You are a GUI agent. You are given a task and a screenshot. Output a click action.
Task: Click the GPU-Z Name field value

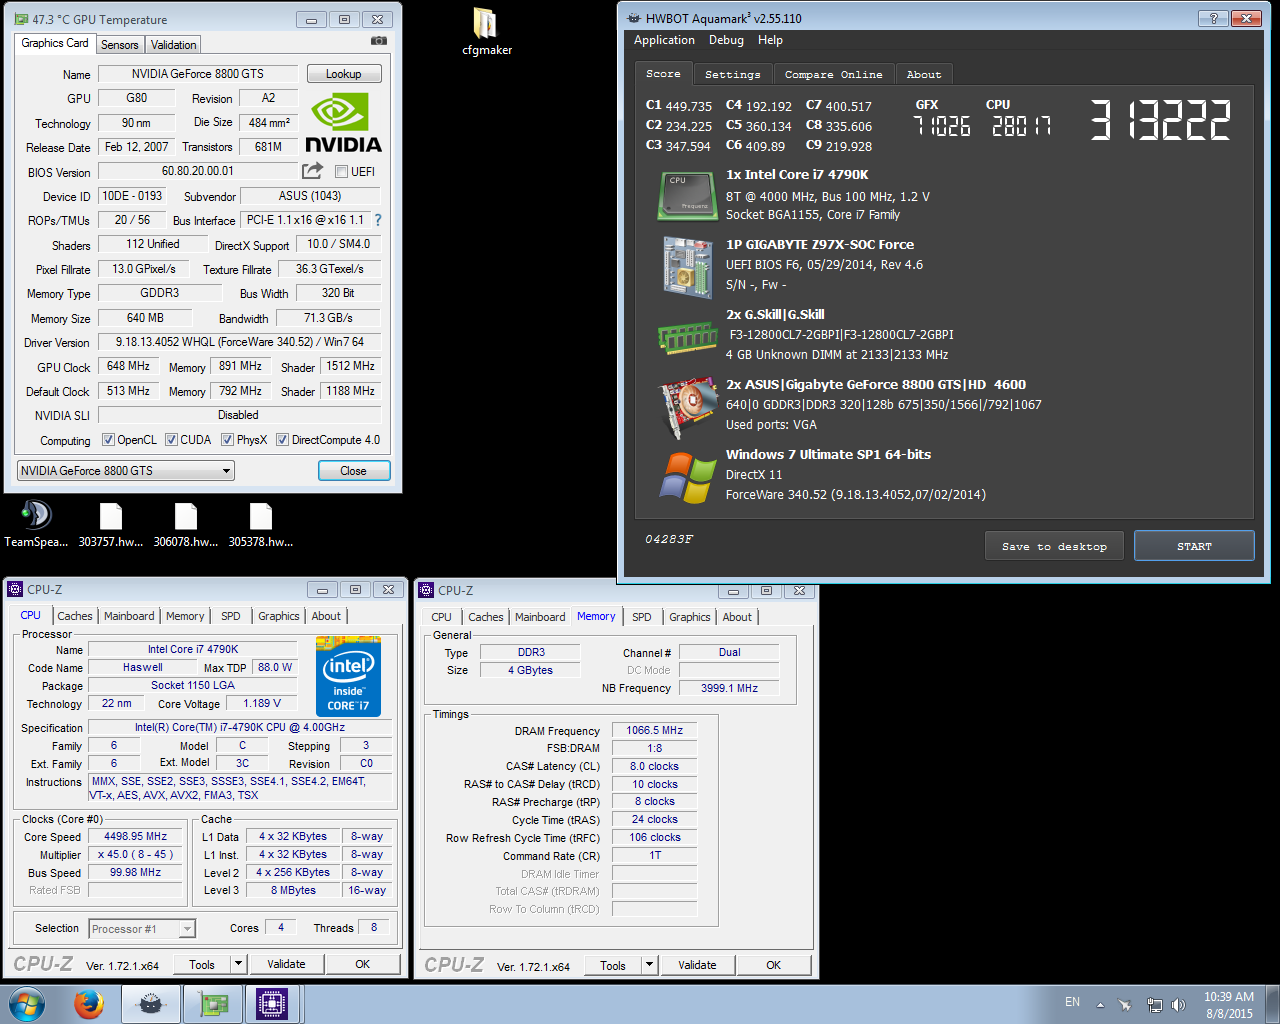click(x=198, y=74)
